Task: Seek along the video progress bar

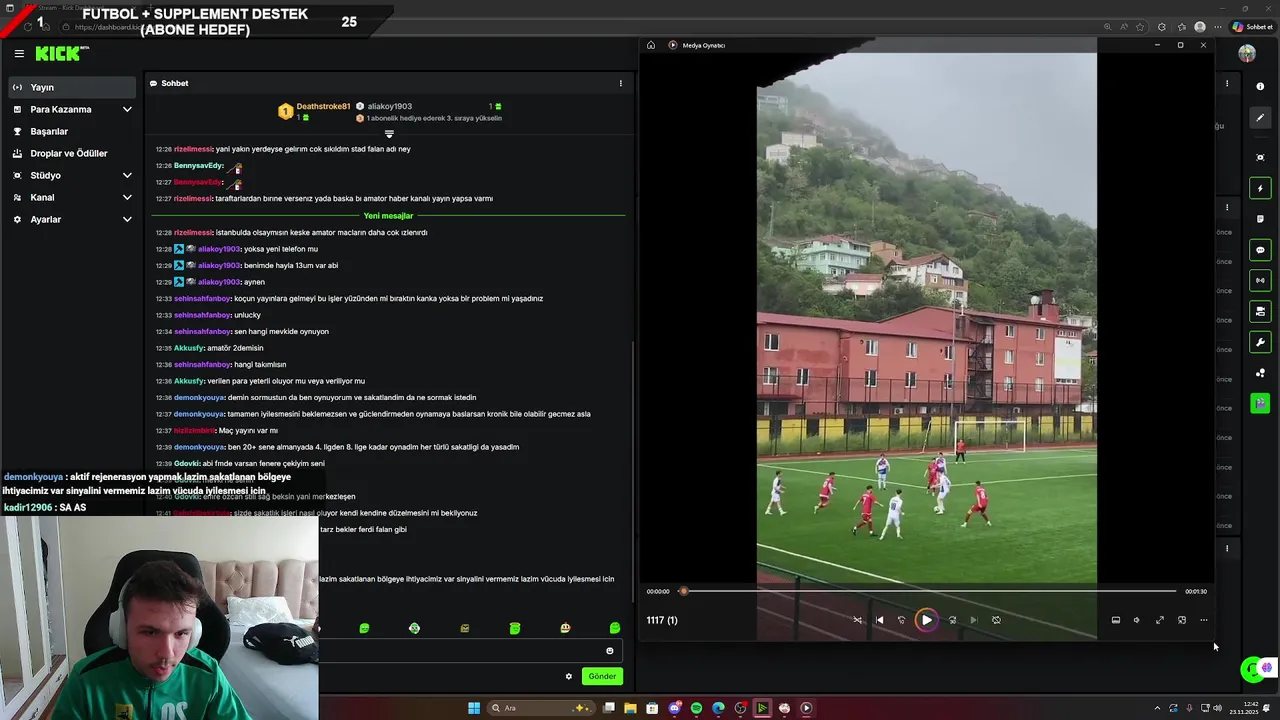Action: pos(930,591)
